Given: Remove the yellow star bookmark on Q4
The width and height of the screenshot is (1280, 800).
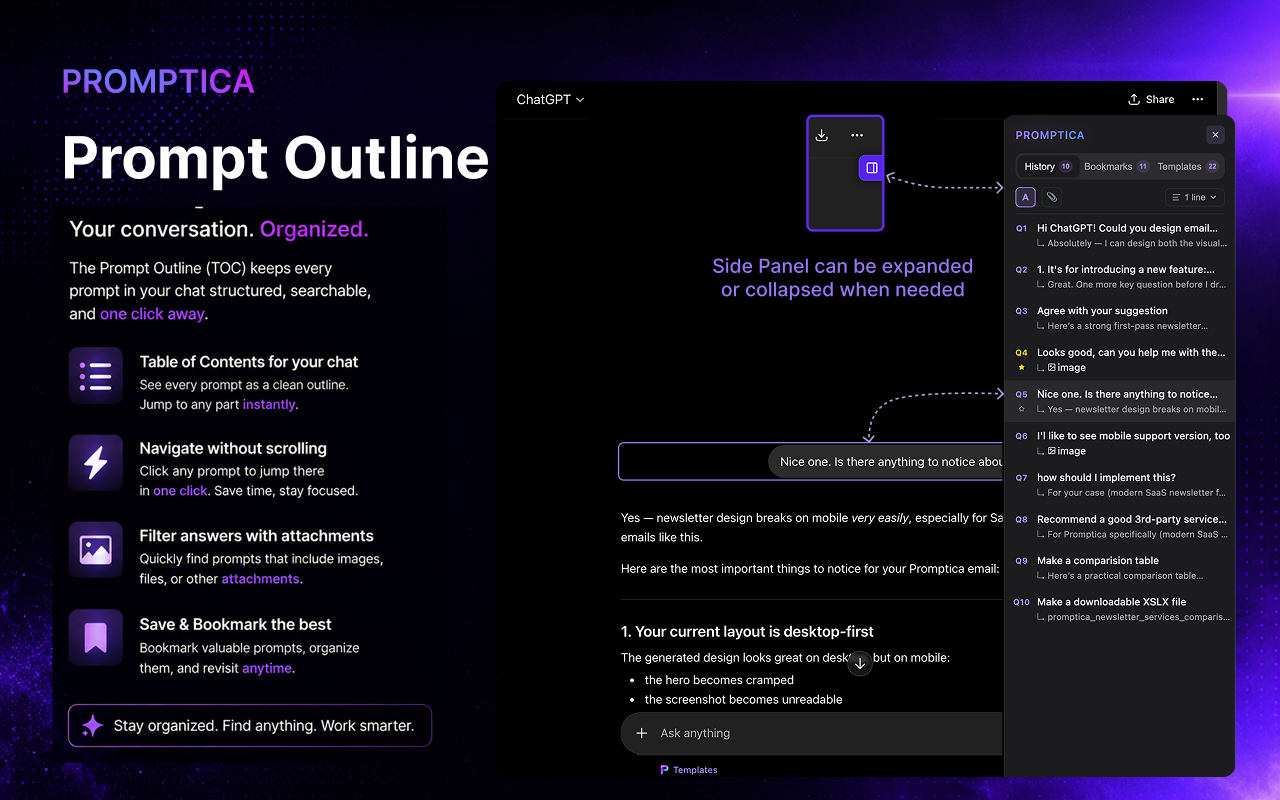Looking at the screenshot, I should [1021, 367].
